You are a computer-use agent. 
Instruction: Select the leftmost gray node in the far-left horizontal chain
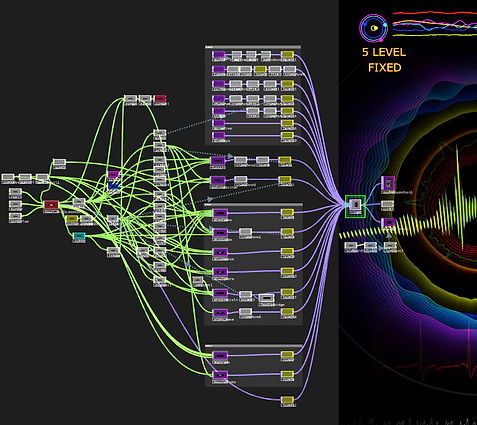click(x=8, y=177)
